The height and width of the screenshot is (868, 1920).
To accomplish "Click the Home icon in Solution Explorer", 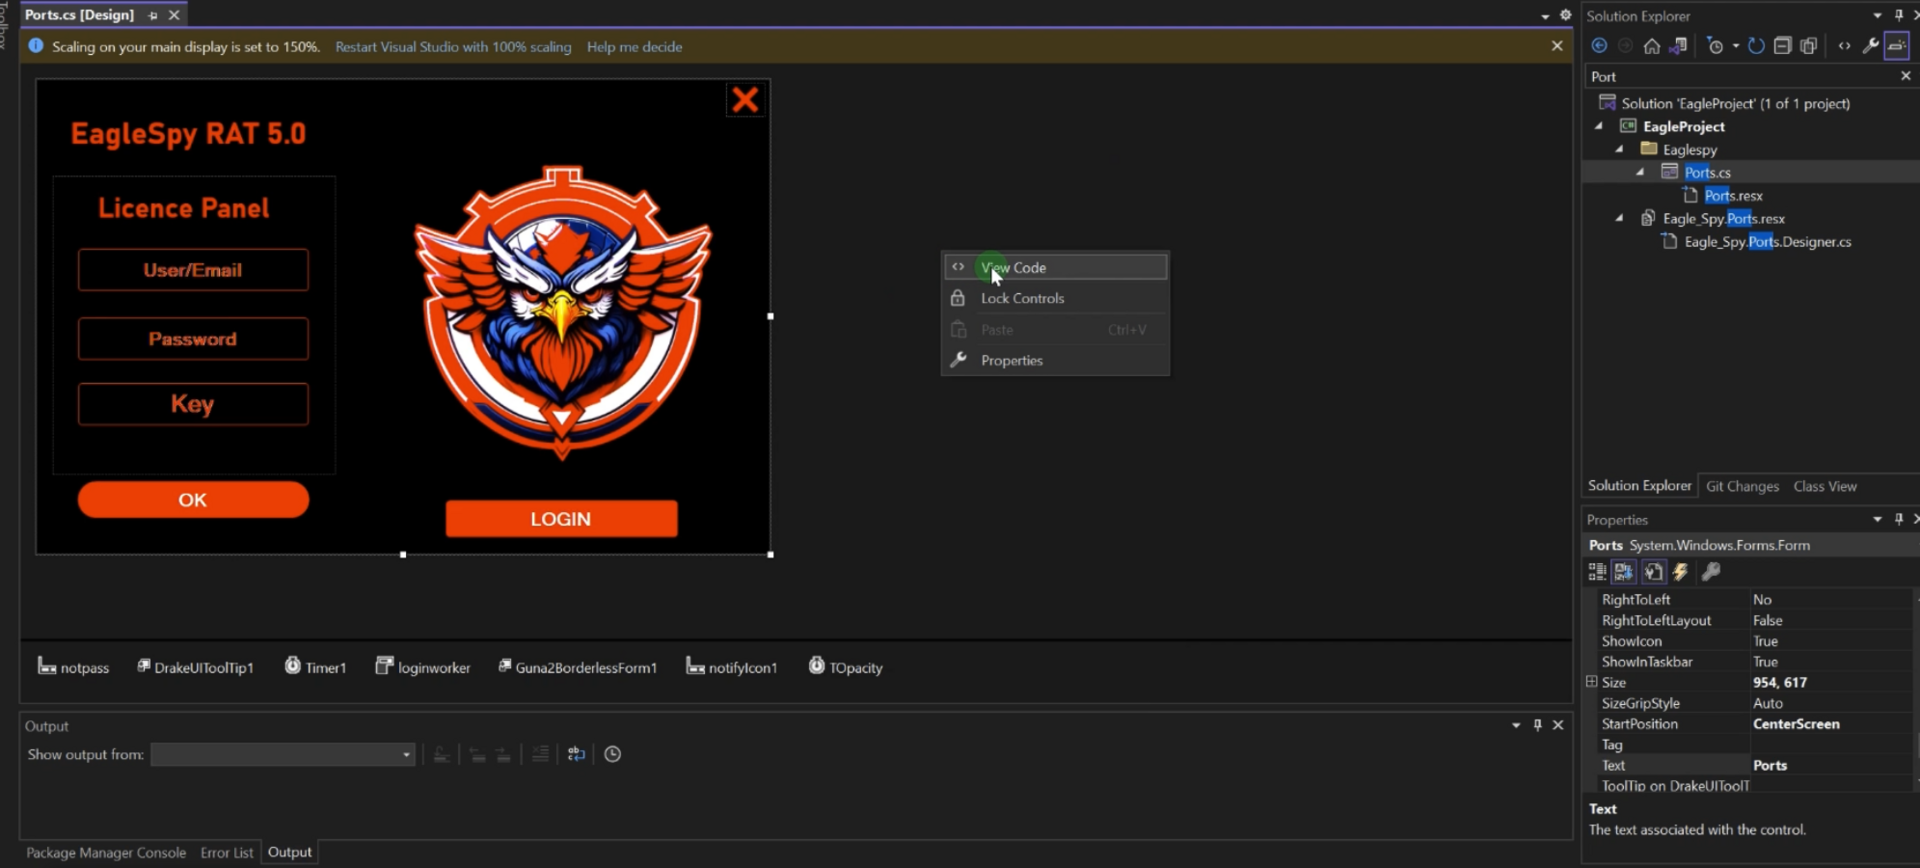I will click(x=1651, y=46).
